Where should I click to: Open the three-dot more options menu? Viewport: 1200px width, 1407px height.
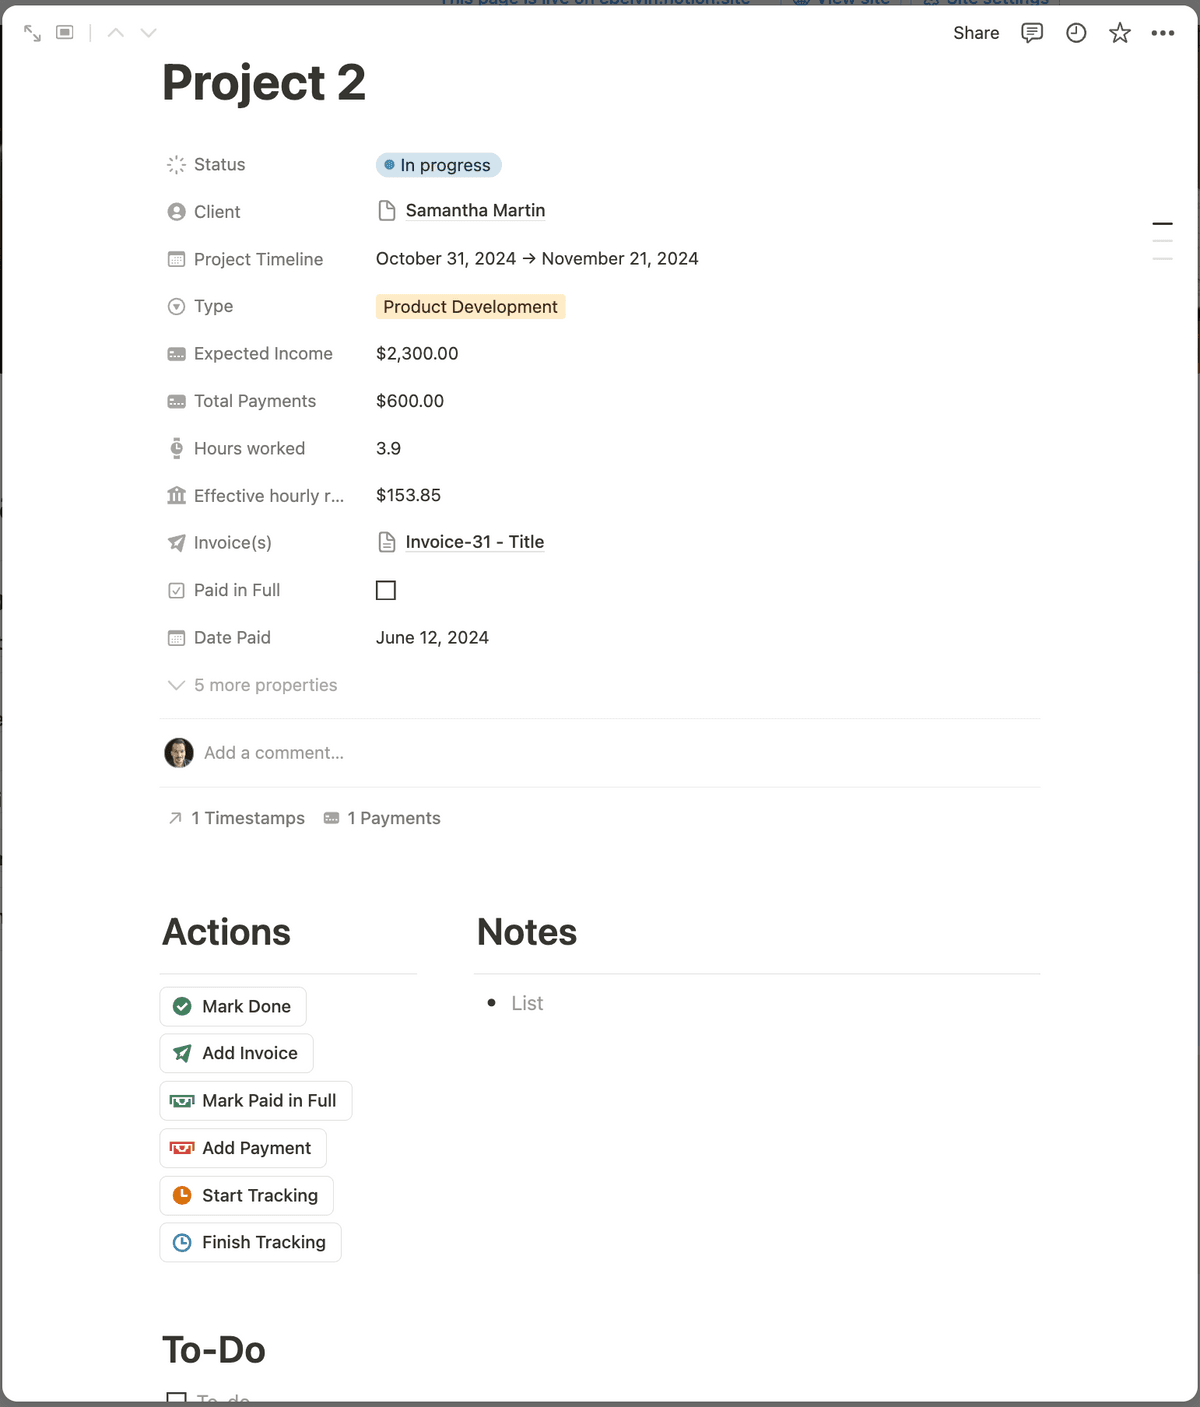(1163, 33)
